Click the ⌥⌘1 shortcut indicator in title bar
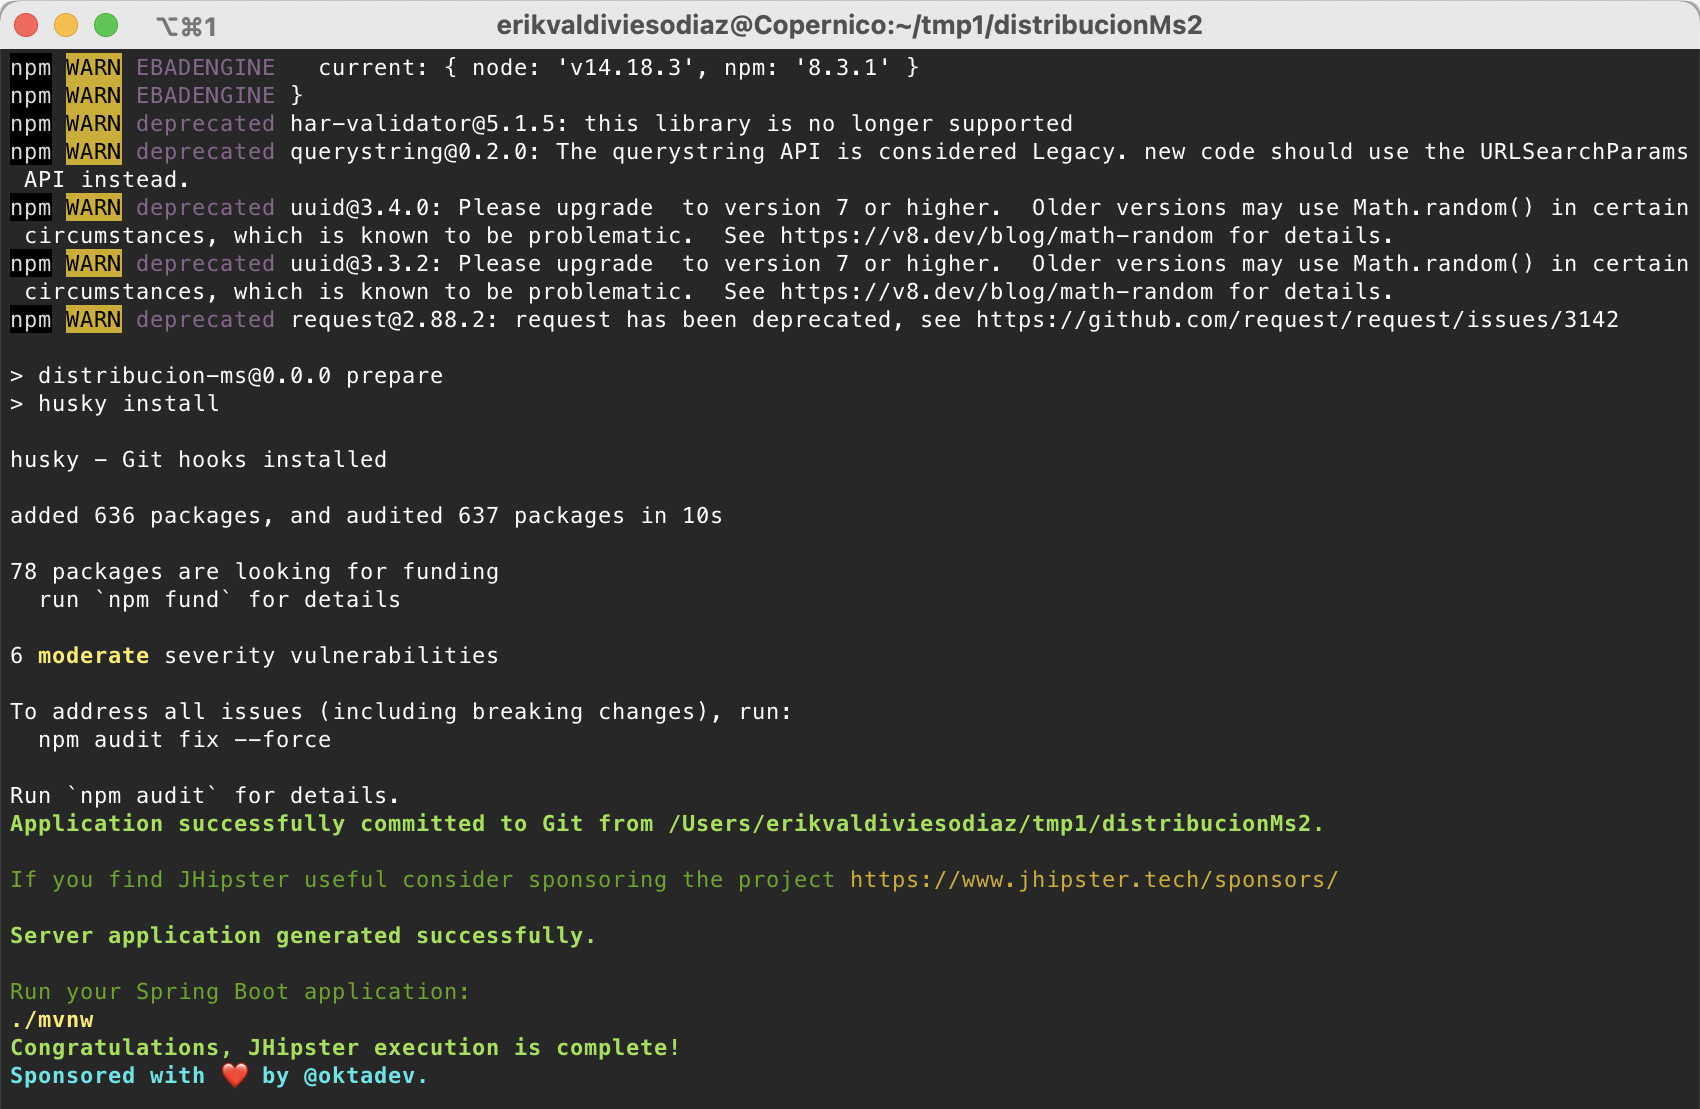The height and width of the screenshot is (1109, 1700). point(187,26)
